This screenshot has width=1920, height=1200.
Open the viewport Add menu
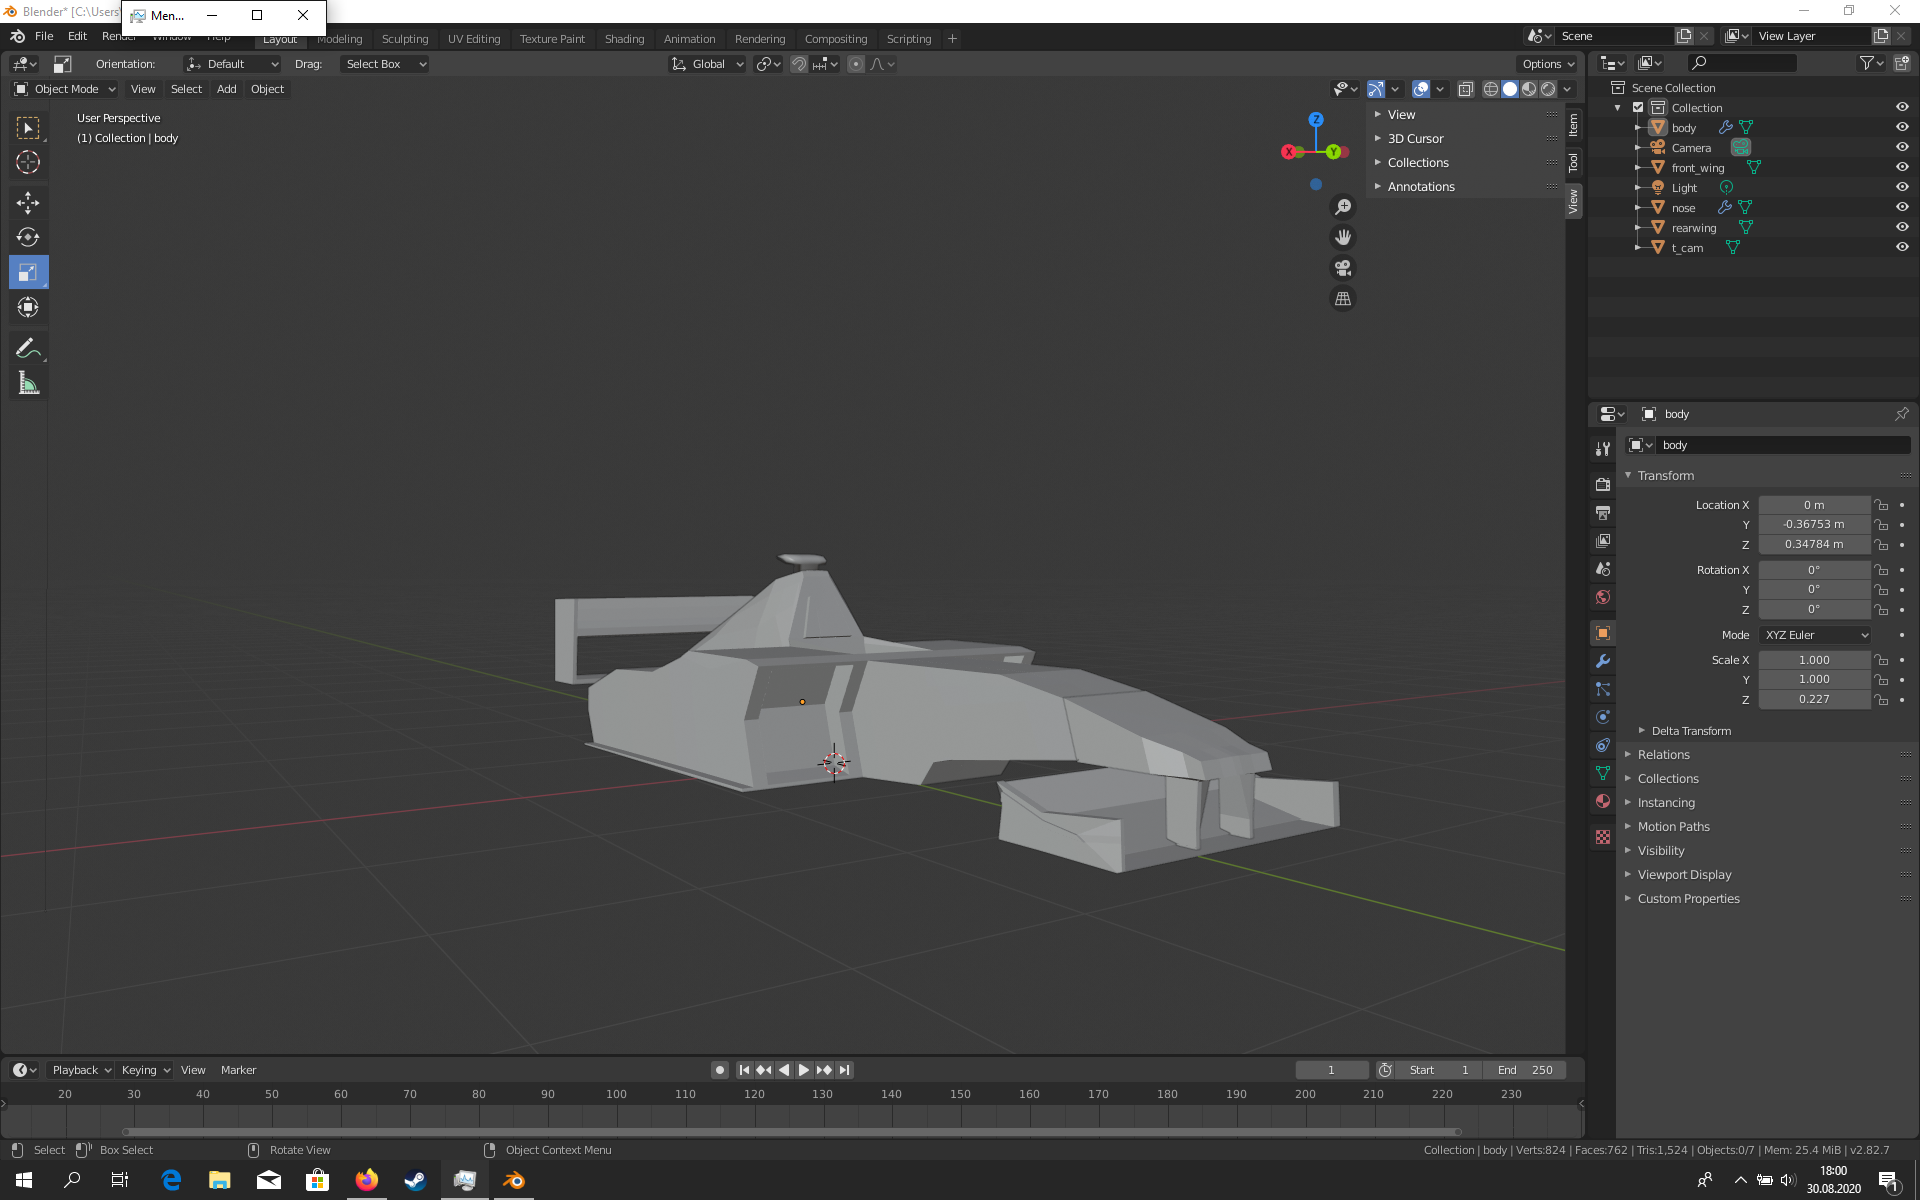227,89
